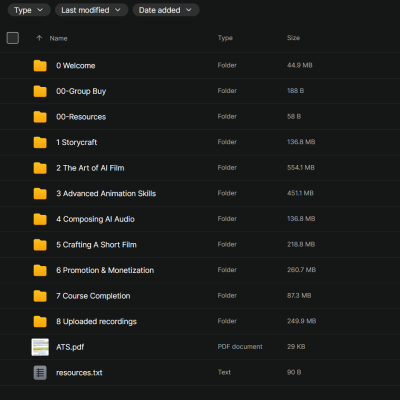Select the "0 Welcome" folder name

(76, 66)
